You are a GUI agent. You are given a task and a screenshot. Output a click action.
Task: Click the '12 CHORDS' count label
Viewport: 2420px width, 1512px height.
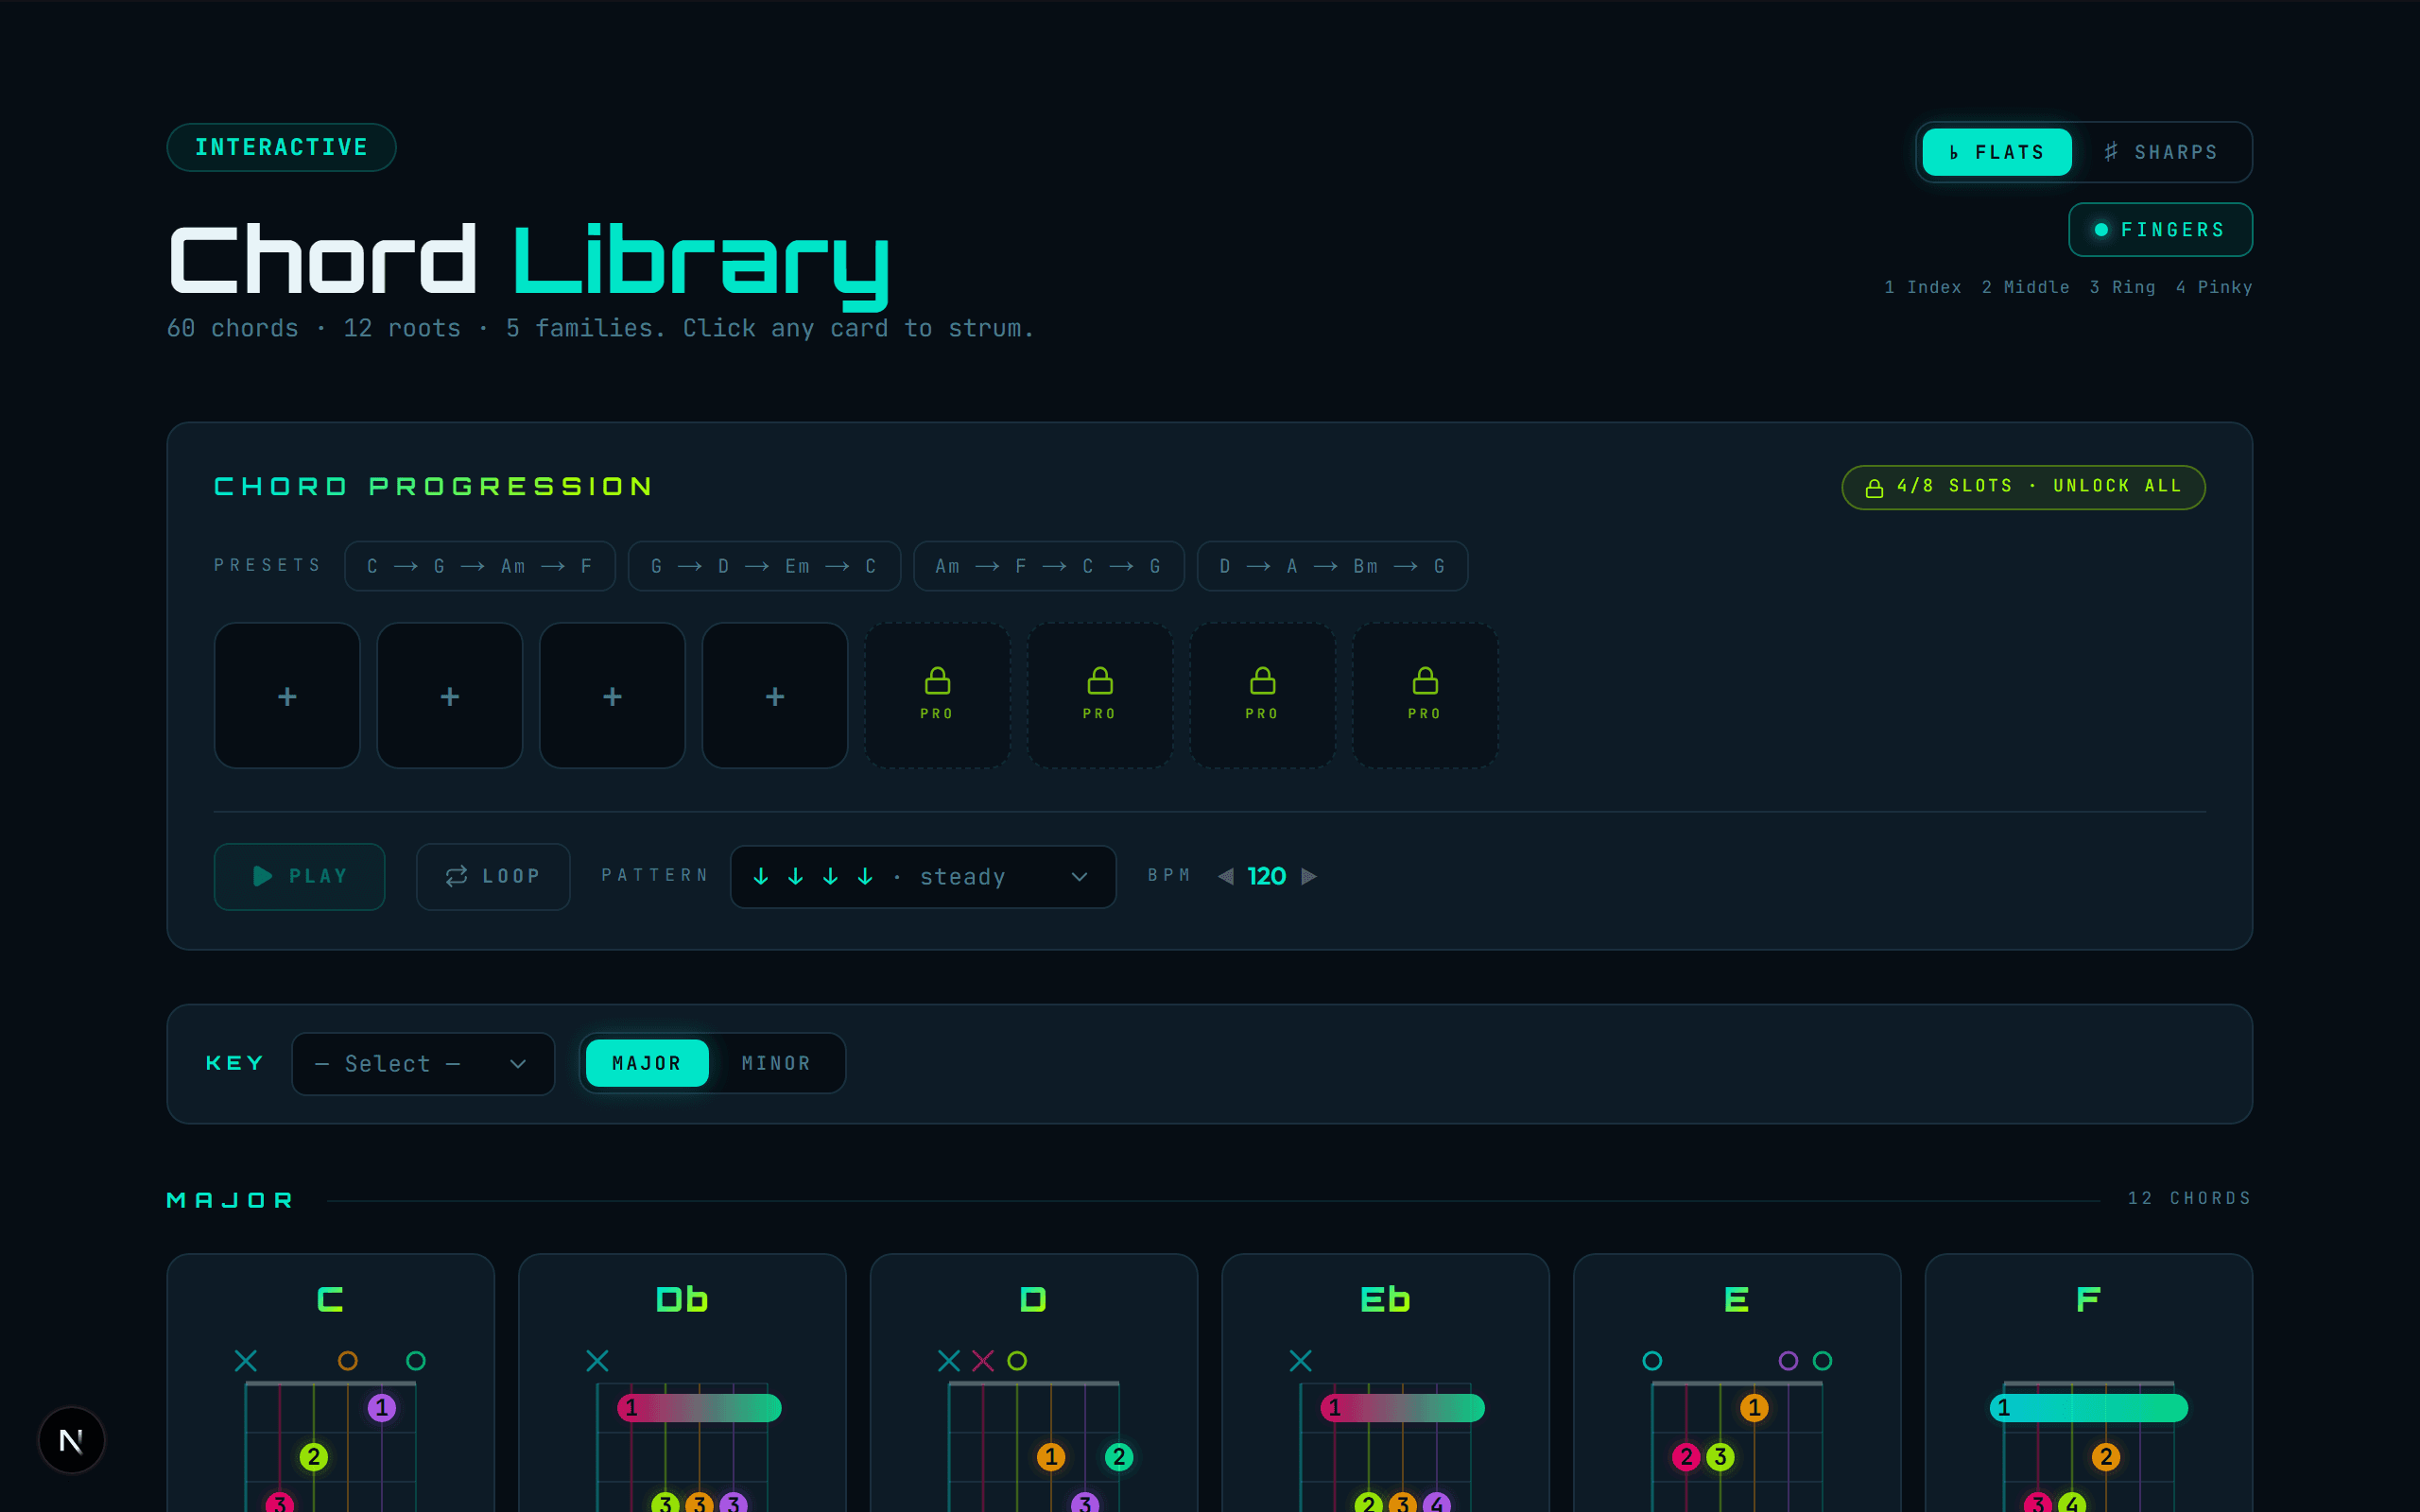2189,1198
